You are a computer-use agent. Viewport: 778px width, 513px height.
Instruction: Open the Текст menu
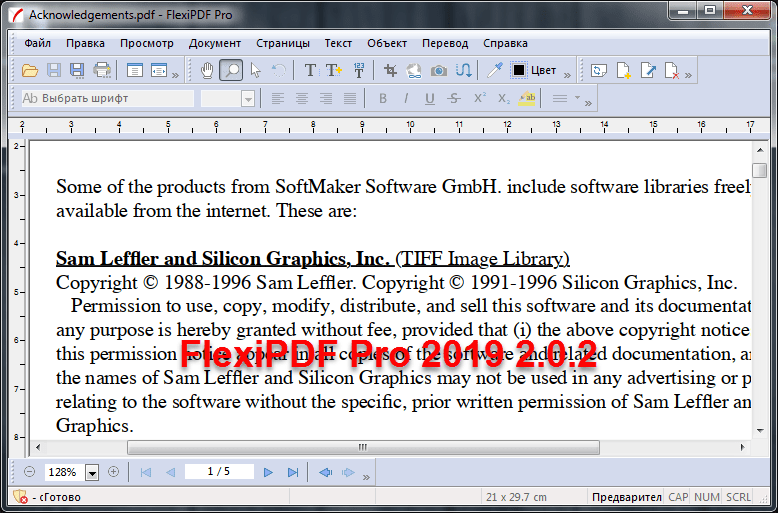338,44
